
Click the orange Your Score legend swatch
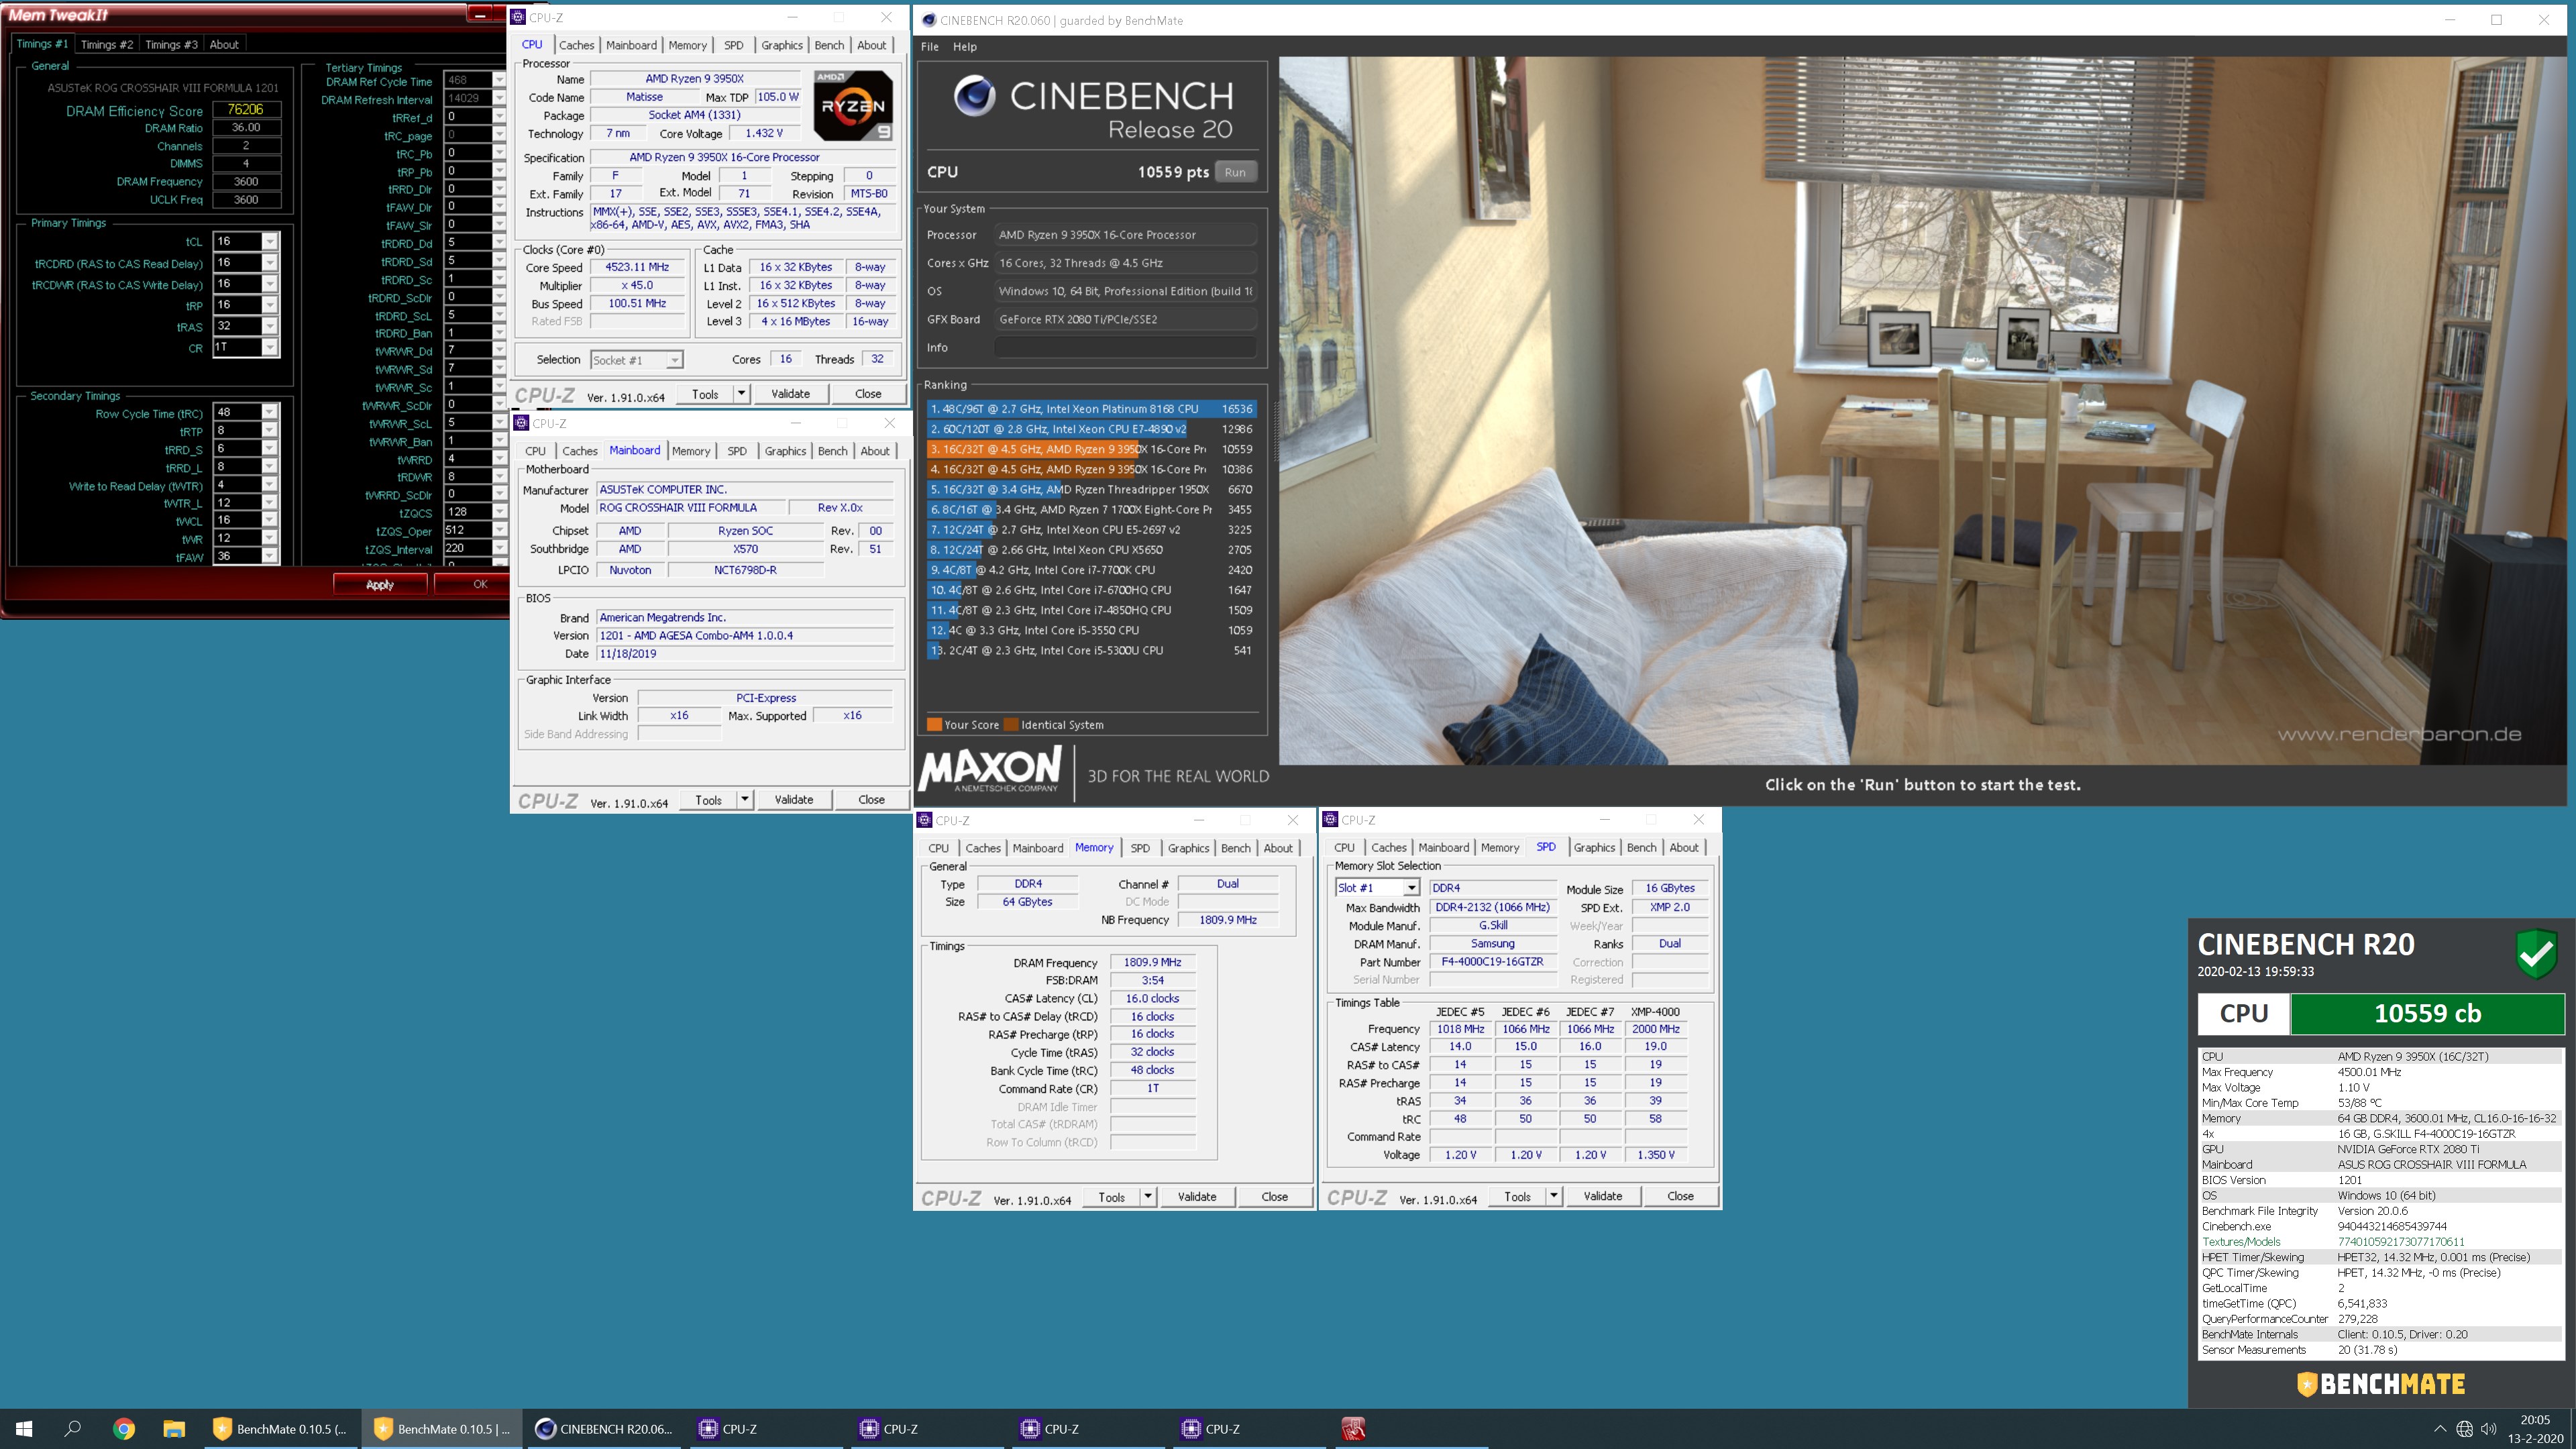[934, 725]
